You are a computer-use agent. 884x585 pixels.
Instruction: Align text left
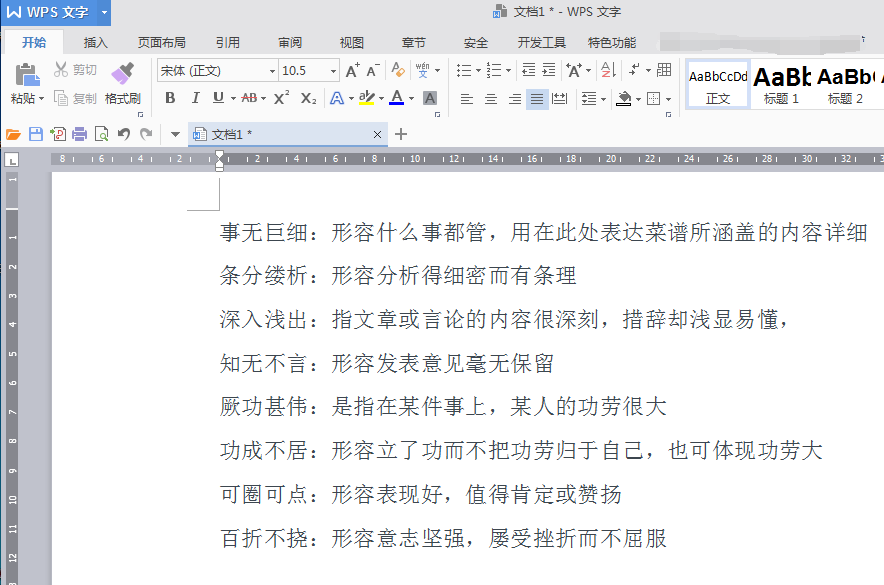point(466,99)
